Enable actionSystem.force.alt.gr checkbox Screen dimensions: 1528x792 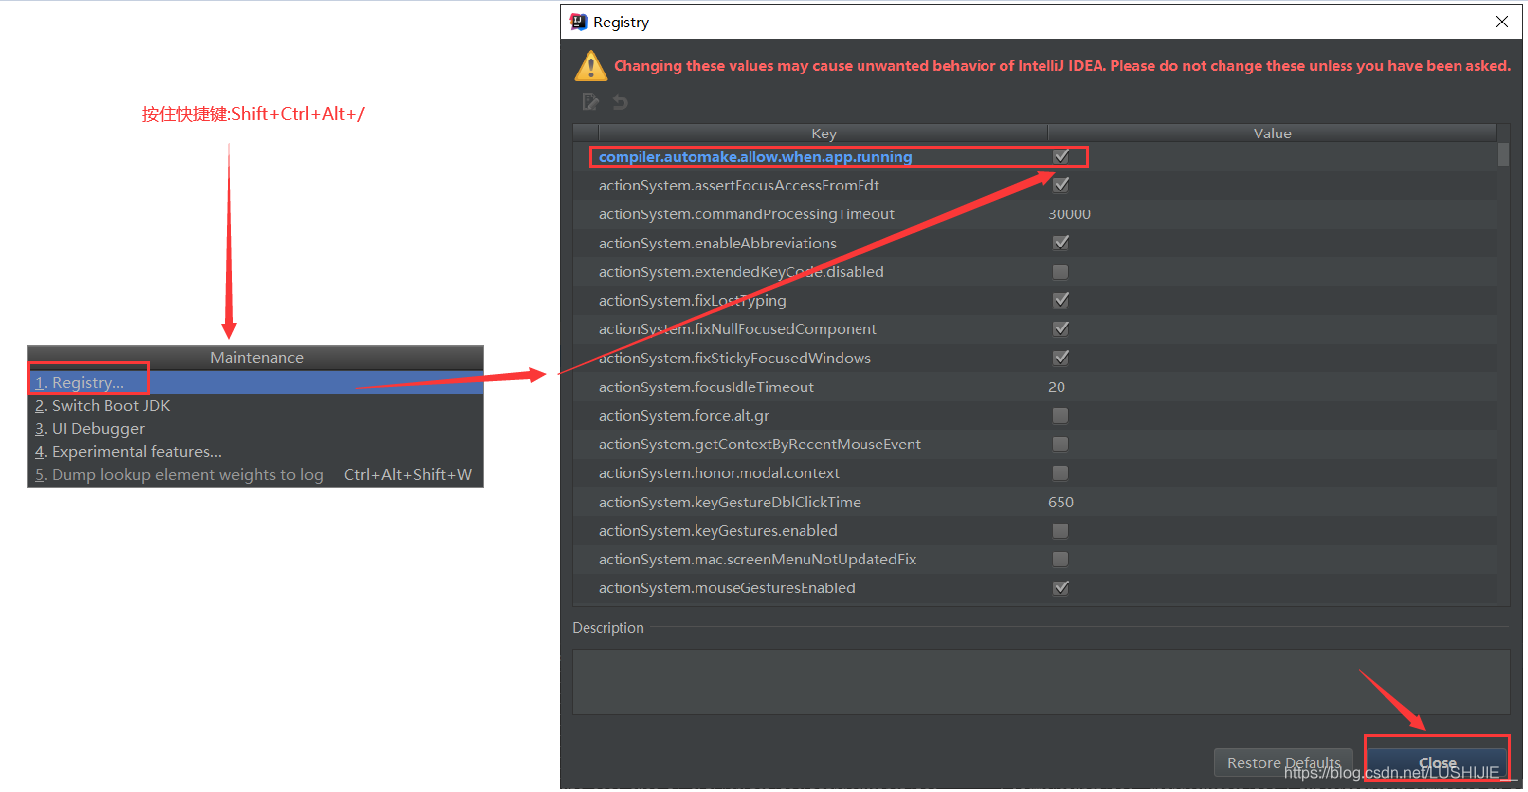coord(1061,415)
